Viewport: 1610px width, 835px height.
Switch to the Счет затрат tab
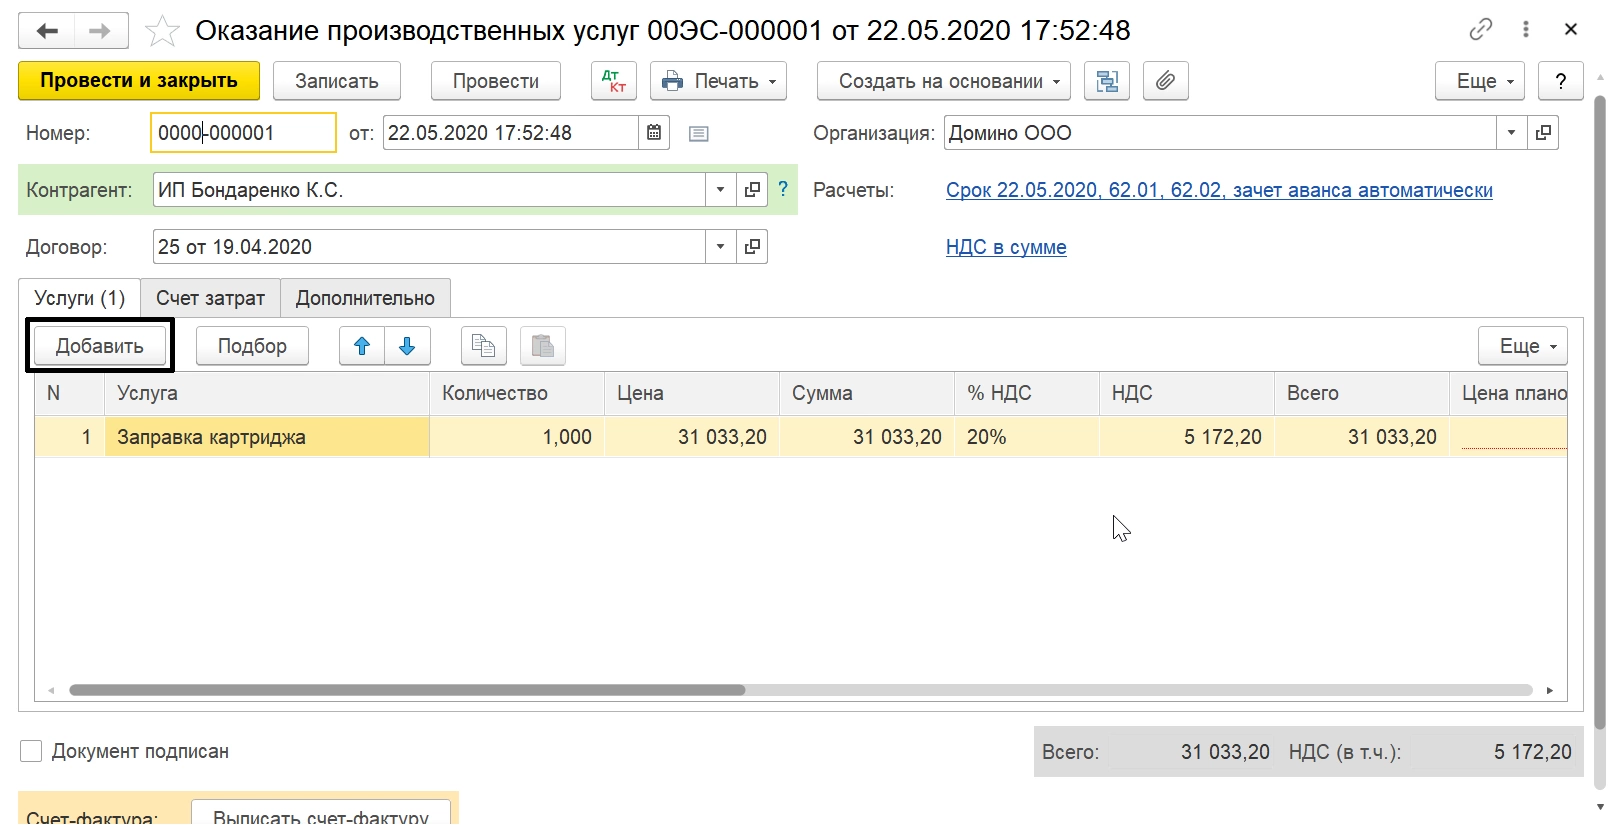tap(210, 298)
